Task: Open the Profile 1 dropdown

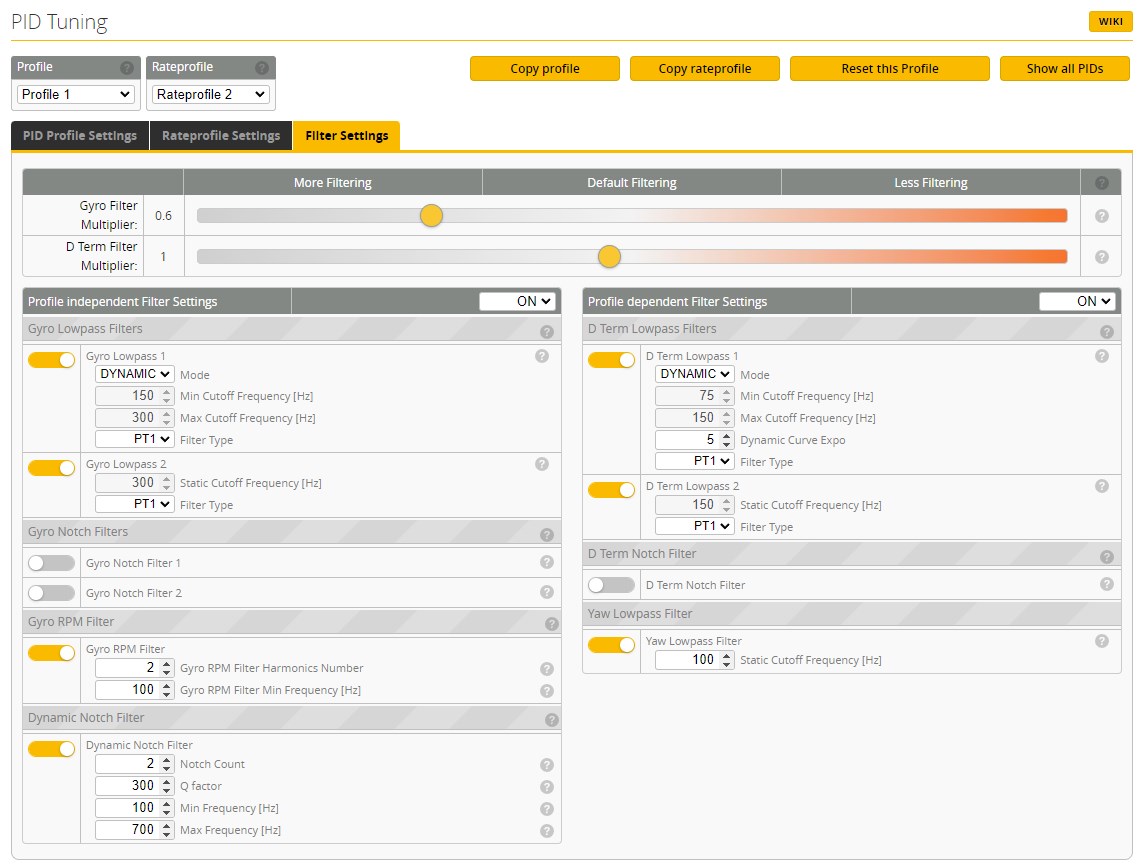Action: 76,94
